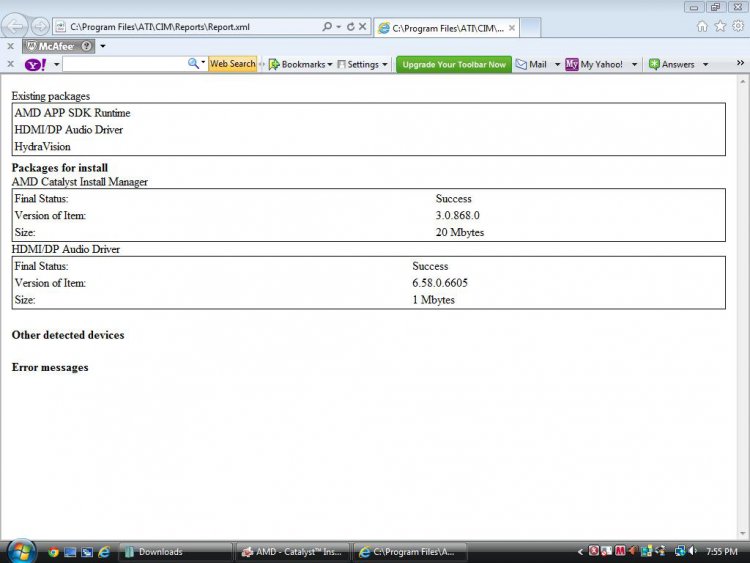Open the address bar autocomplete dropdown arrow
The image size is (750, 563).
pos(339,27)
